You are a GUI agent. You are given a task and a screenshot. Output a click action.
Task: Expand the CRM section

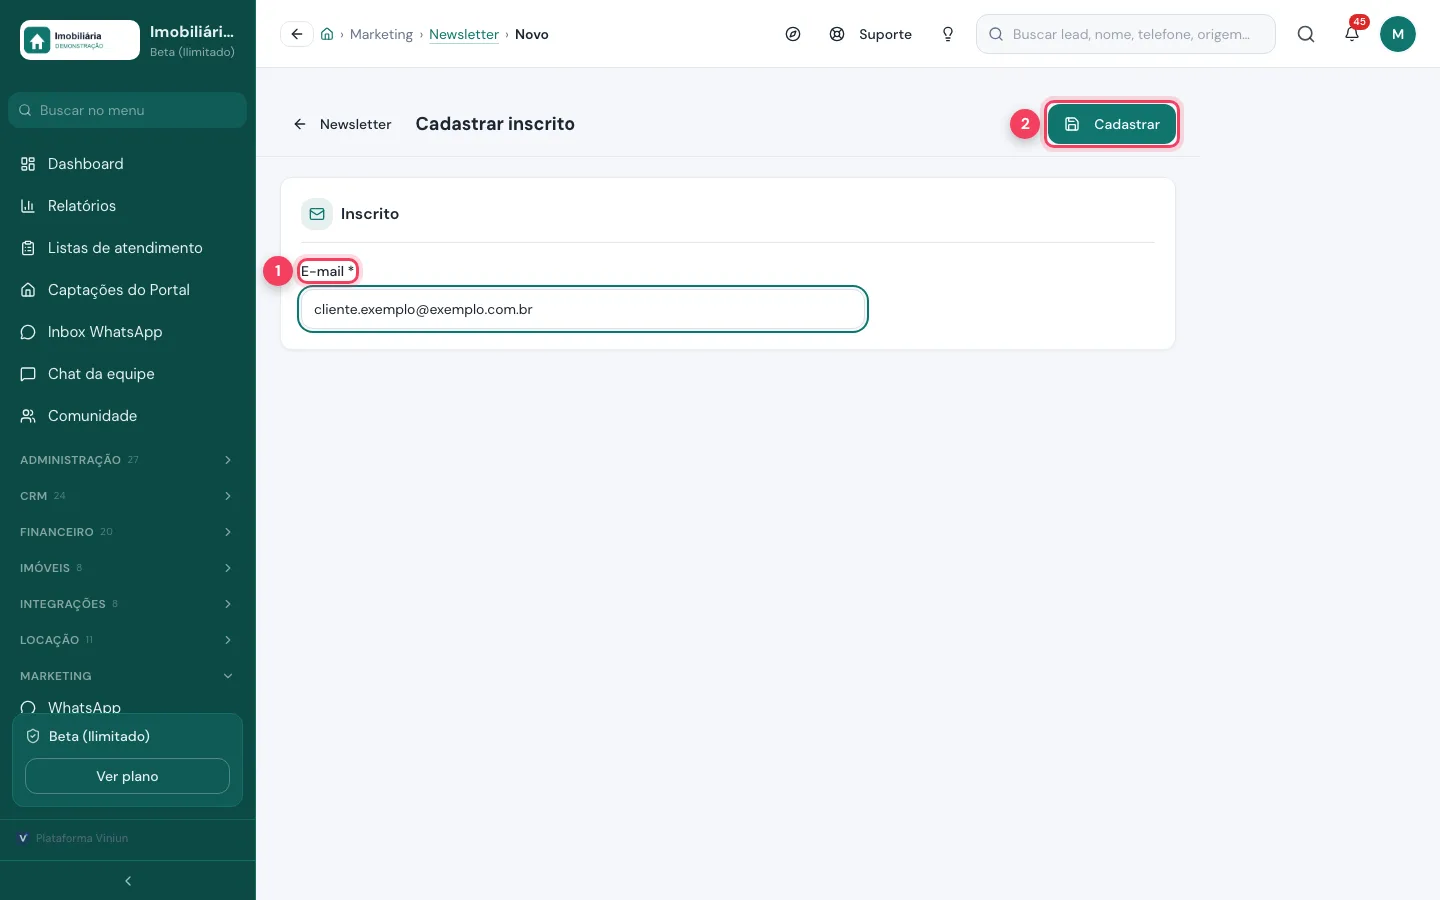coord(127,496)
